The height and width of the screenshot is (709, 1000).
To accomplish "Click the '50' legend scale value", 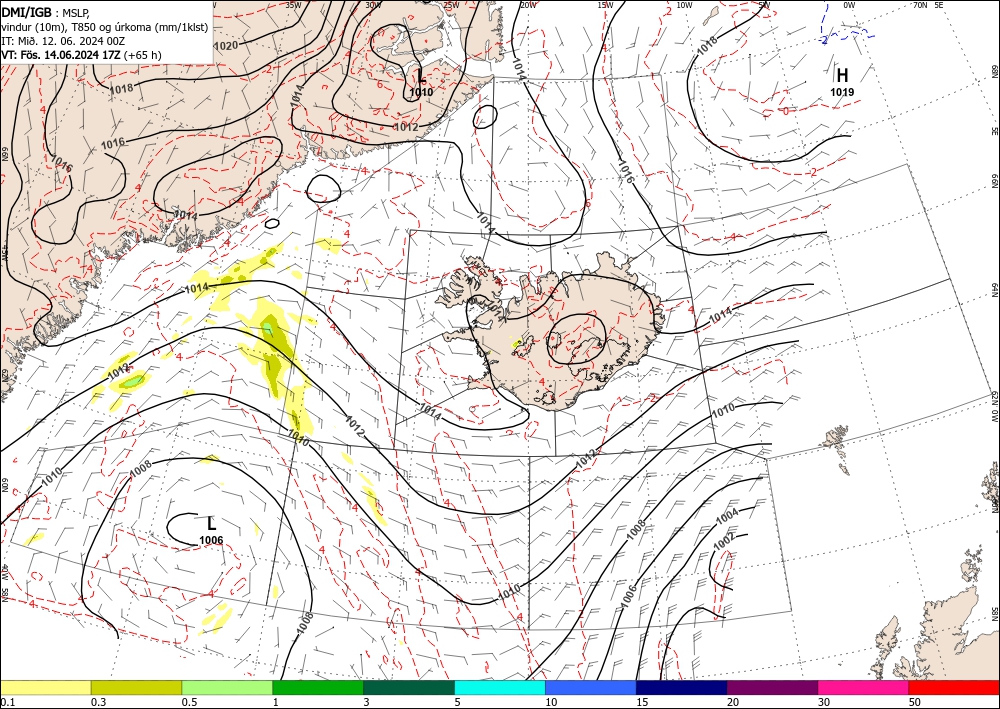I will tap(915, 702).
